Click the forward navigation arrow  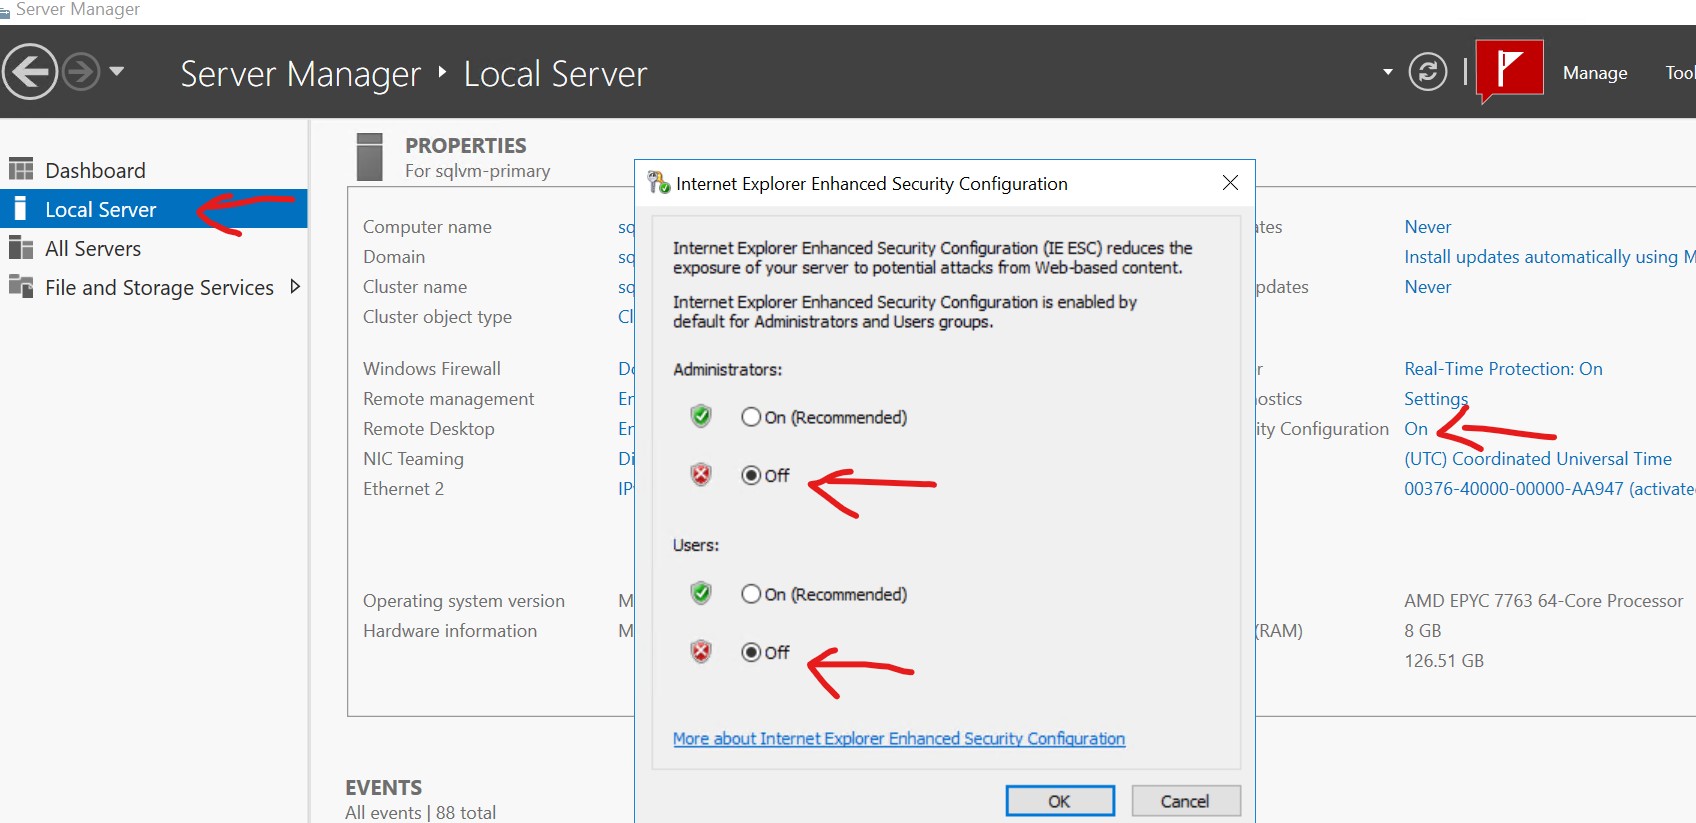(81, 72)
